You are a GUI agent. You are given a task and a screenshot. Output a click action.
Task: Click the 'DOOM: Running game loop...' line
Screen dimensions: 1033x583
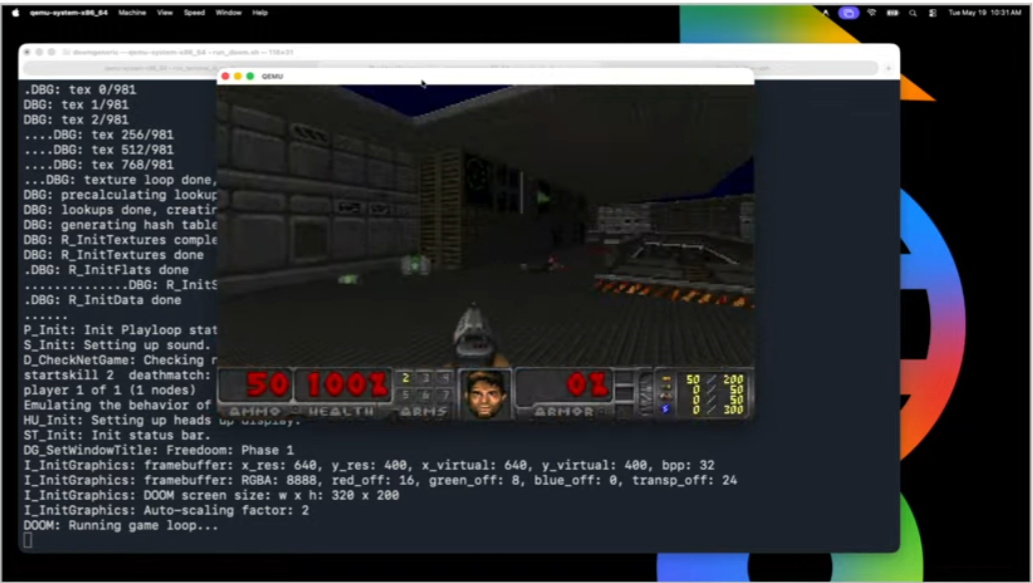(121, 526)
